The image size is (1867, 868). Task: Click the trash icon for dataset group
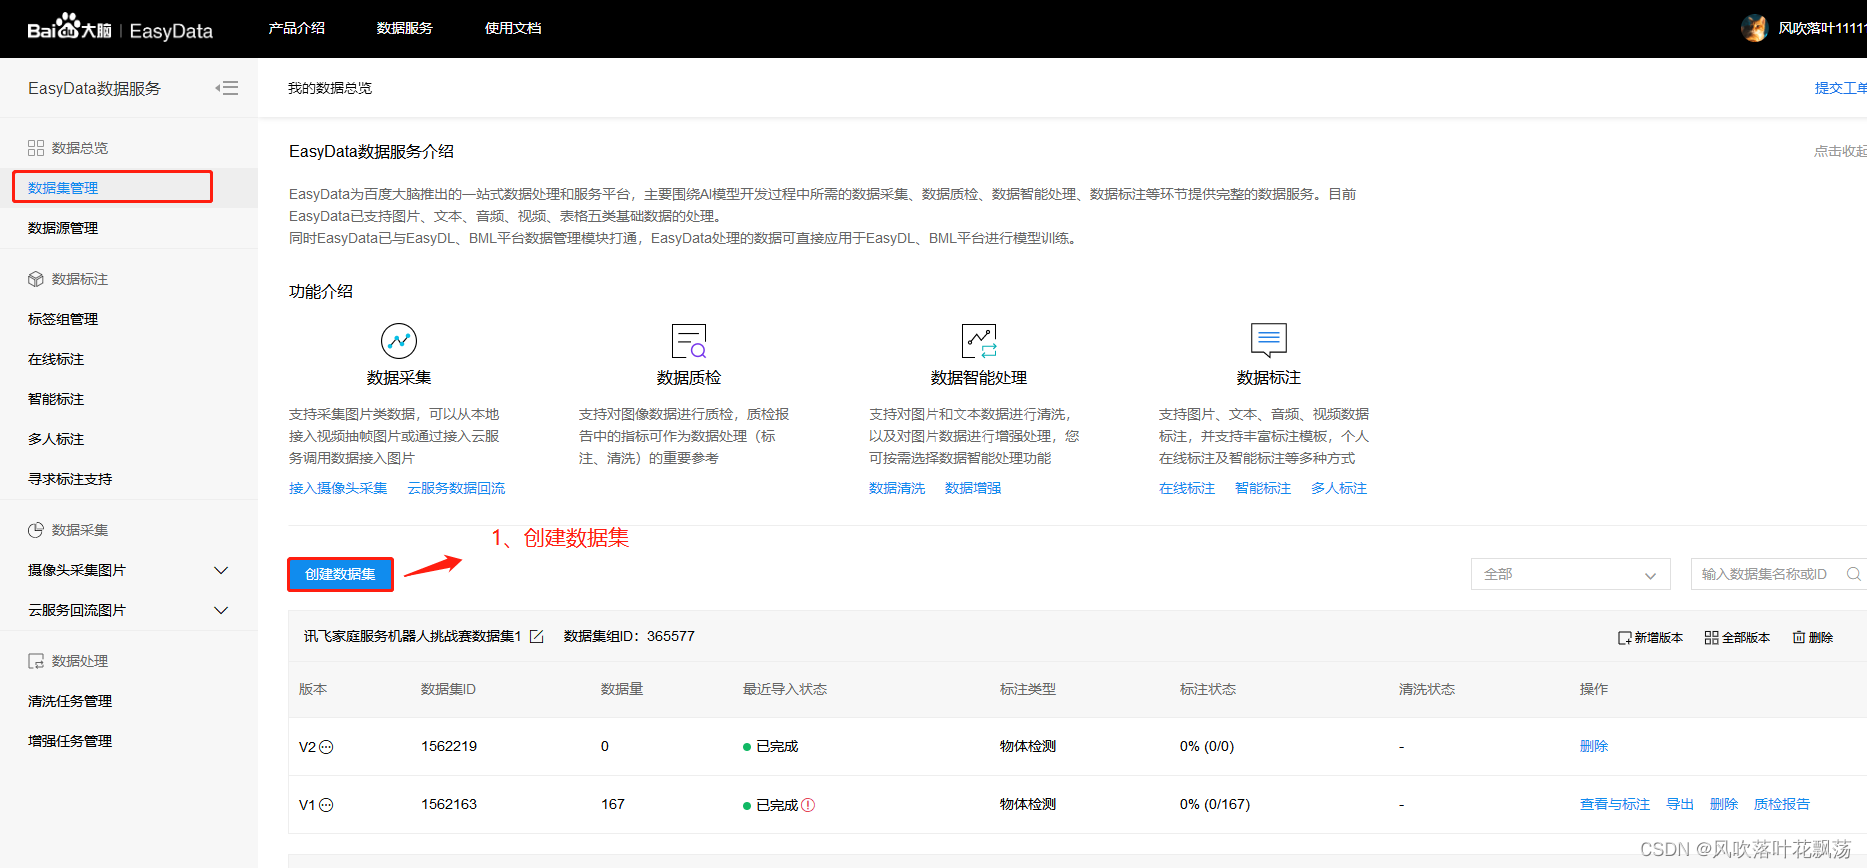pyautogui.click(x=1799, y=638)
